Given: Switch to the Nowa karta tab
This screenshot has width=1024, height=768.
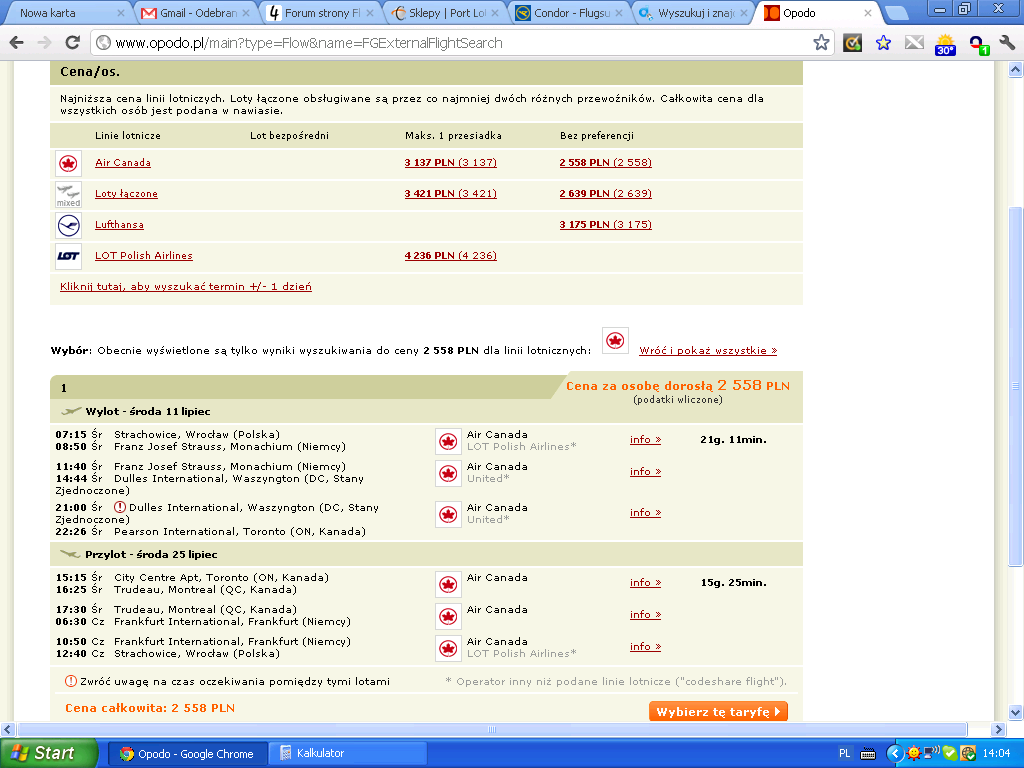Looking at the screenshot, I should [x=65, y=13].
